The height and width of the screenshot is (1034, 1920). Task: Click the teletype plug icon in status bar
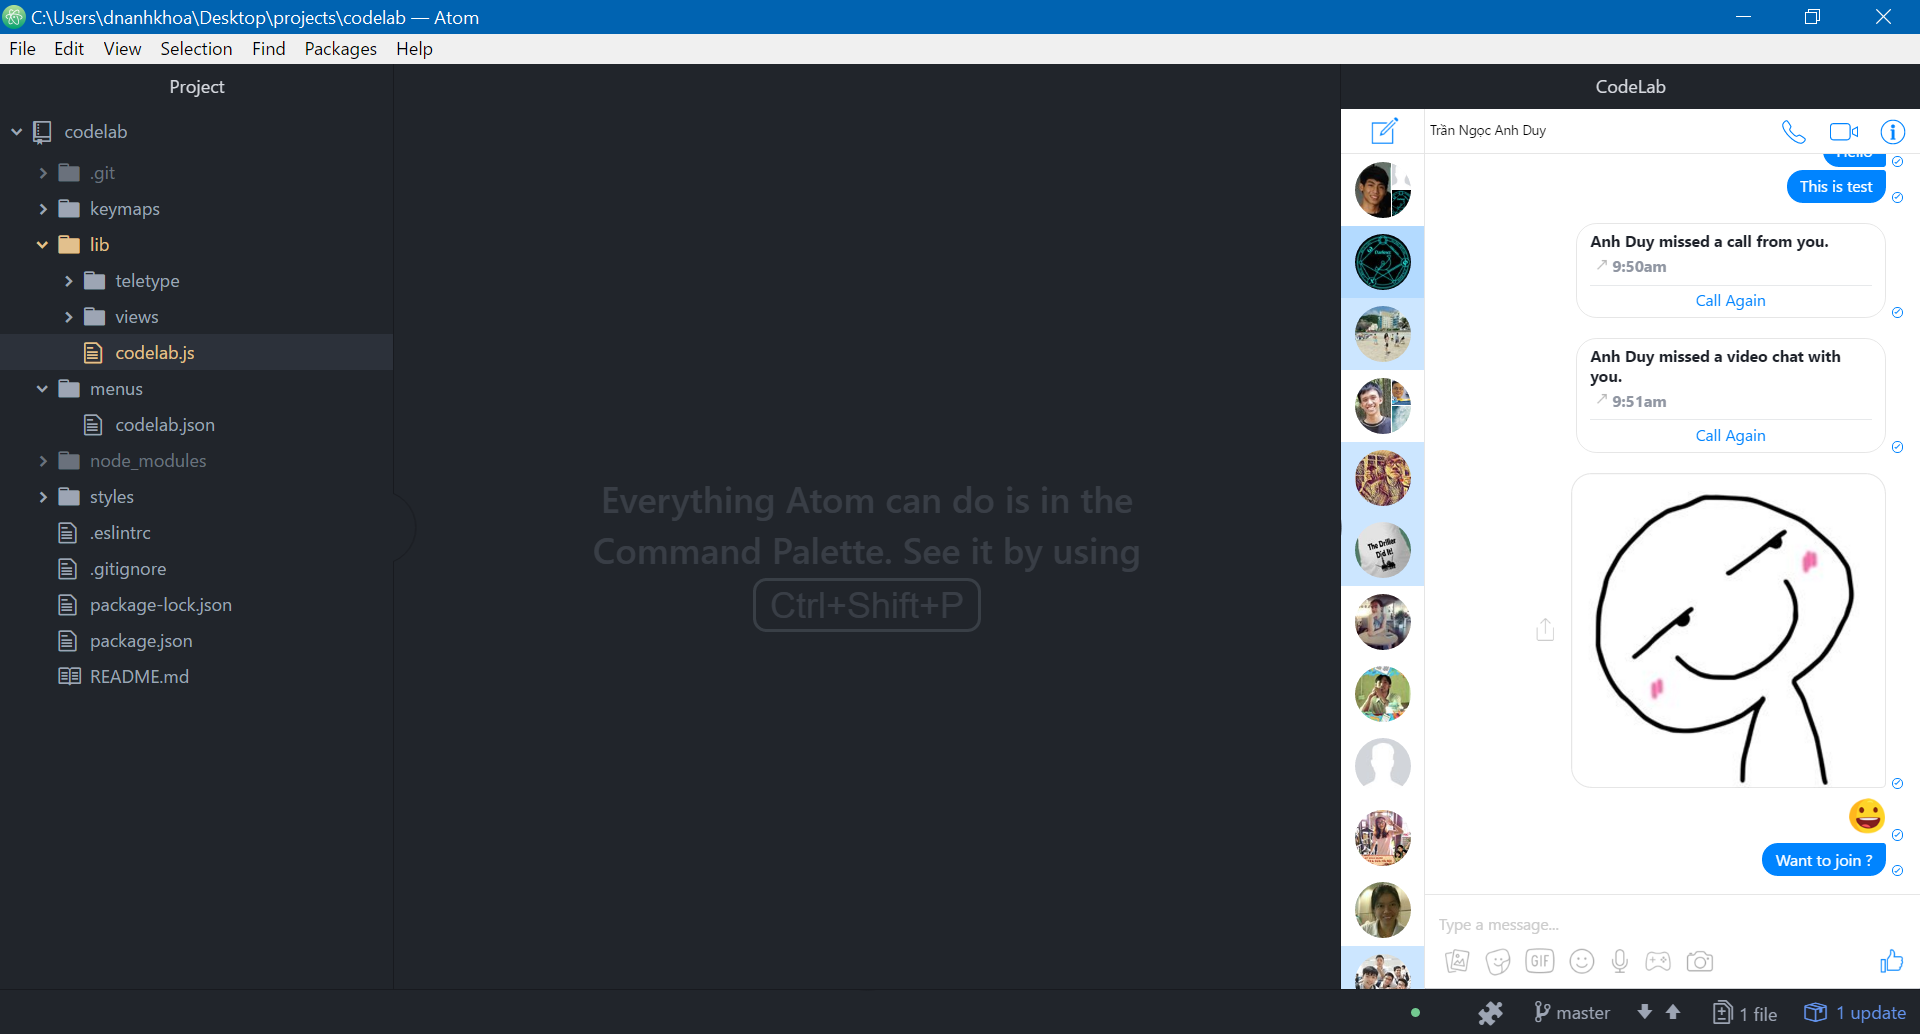[x=1490, y=1013]
